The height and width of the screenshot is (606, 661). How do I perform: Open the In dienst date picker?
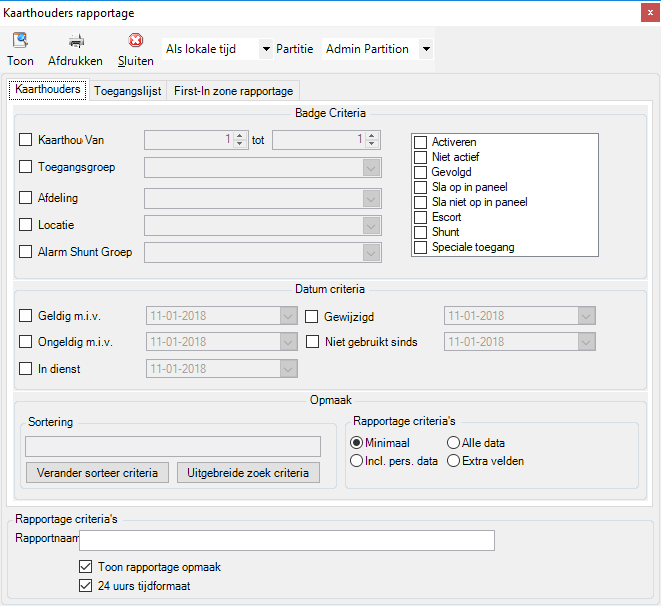pyautogui.click(x=288, y=369)
